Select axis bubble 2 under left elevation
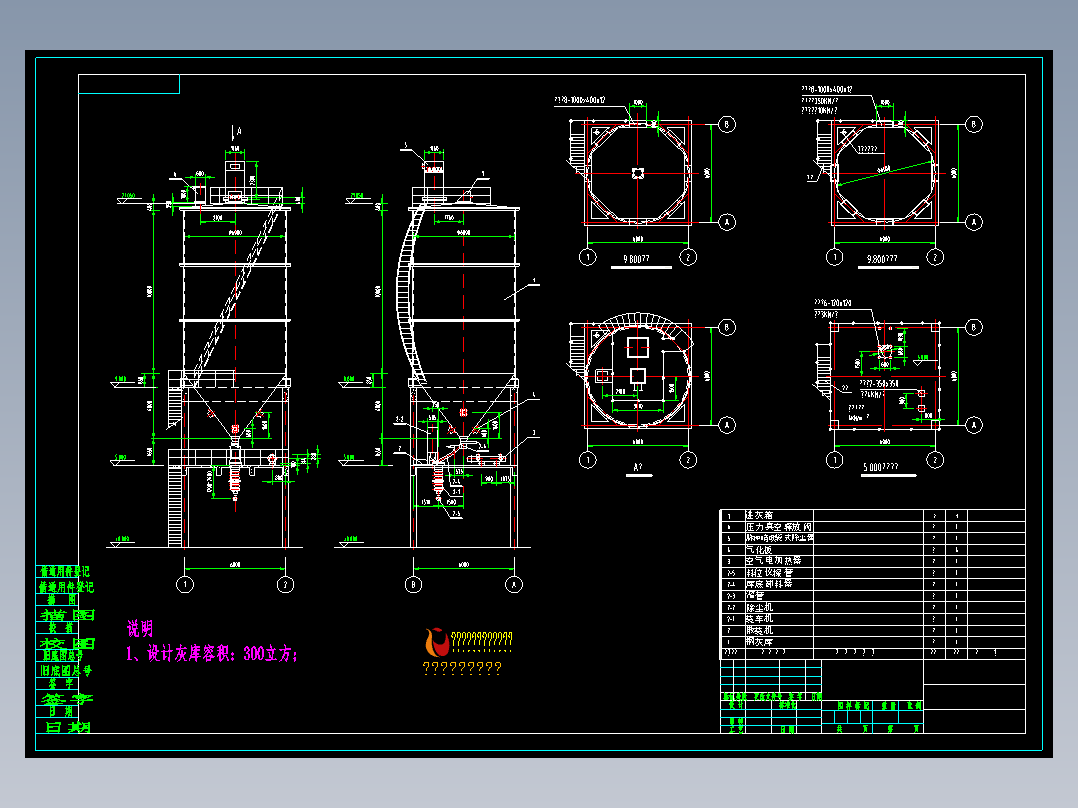Screen dimensions: 1078x808 point(285,585)
